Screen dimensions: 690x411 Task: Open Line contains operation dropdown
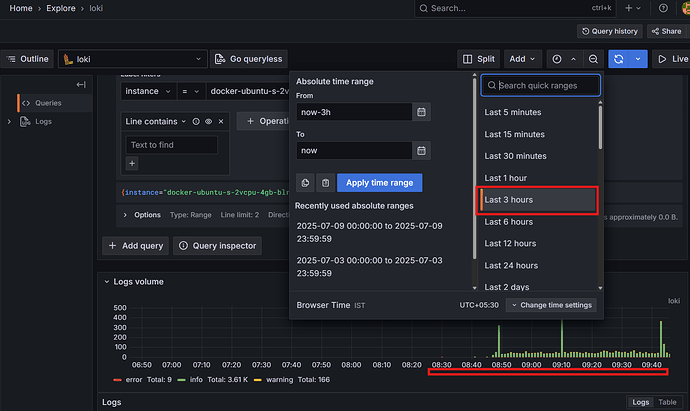(156, 121)
